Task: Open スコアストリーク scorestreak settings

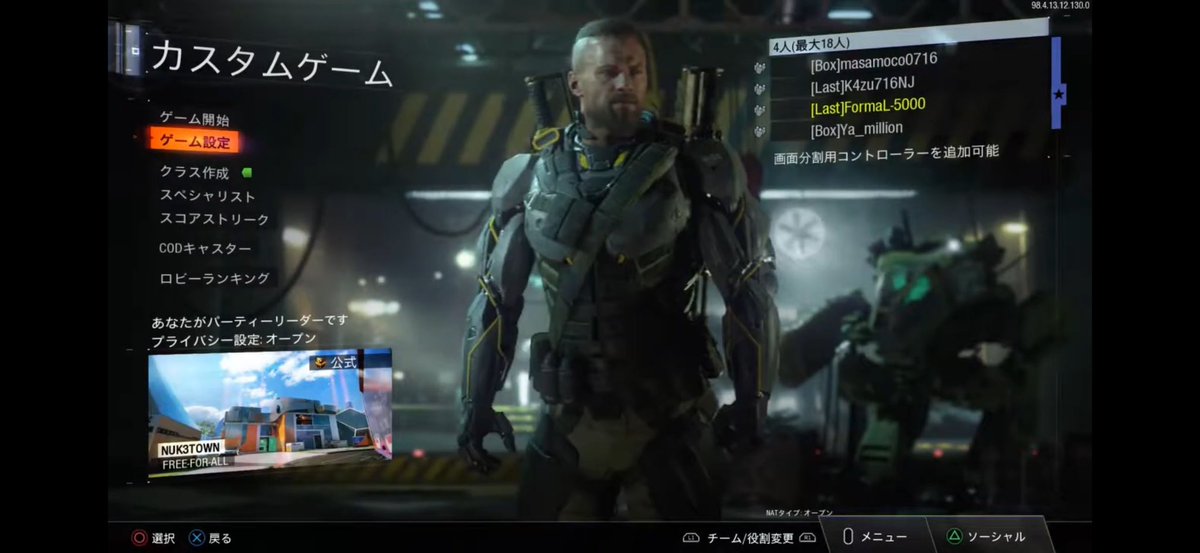Action: tap(214, 219)
